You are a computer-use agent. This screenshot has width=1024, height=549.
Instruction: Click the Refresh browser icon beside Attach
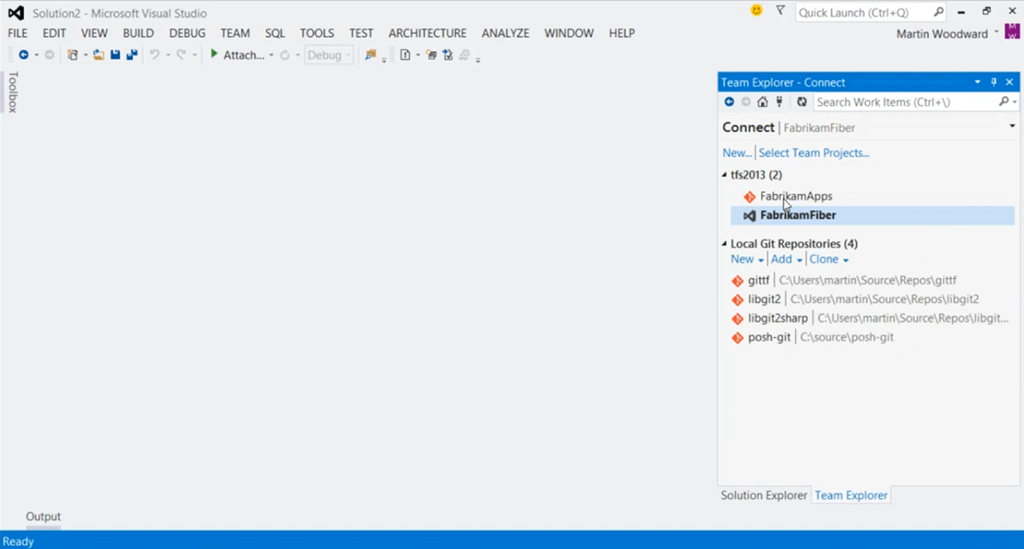[x=285, y=55]
